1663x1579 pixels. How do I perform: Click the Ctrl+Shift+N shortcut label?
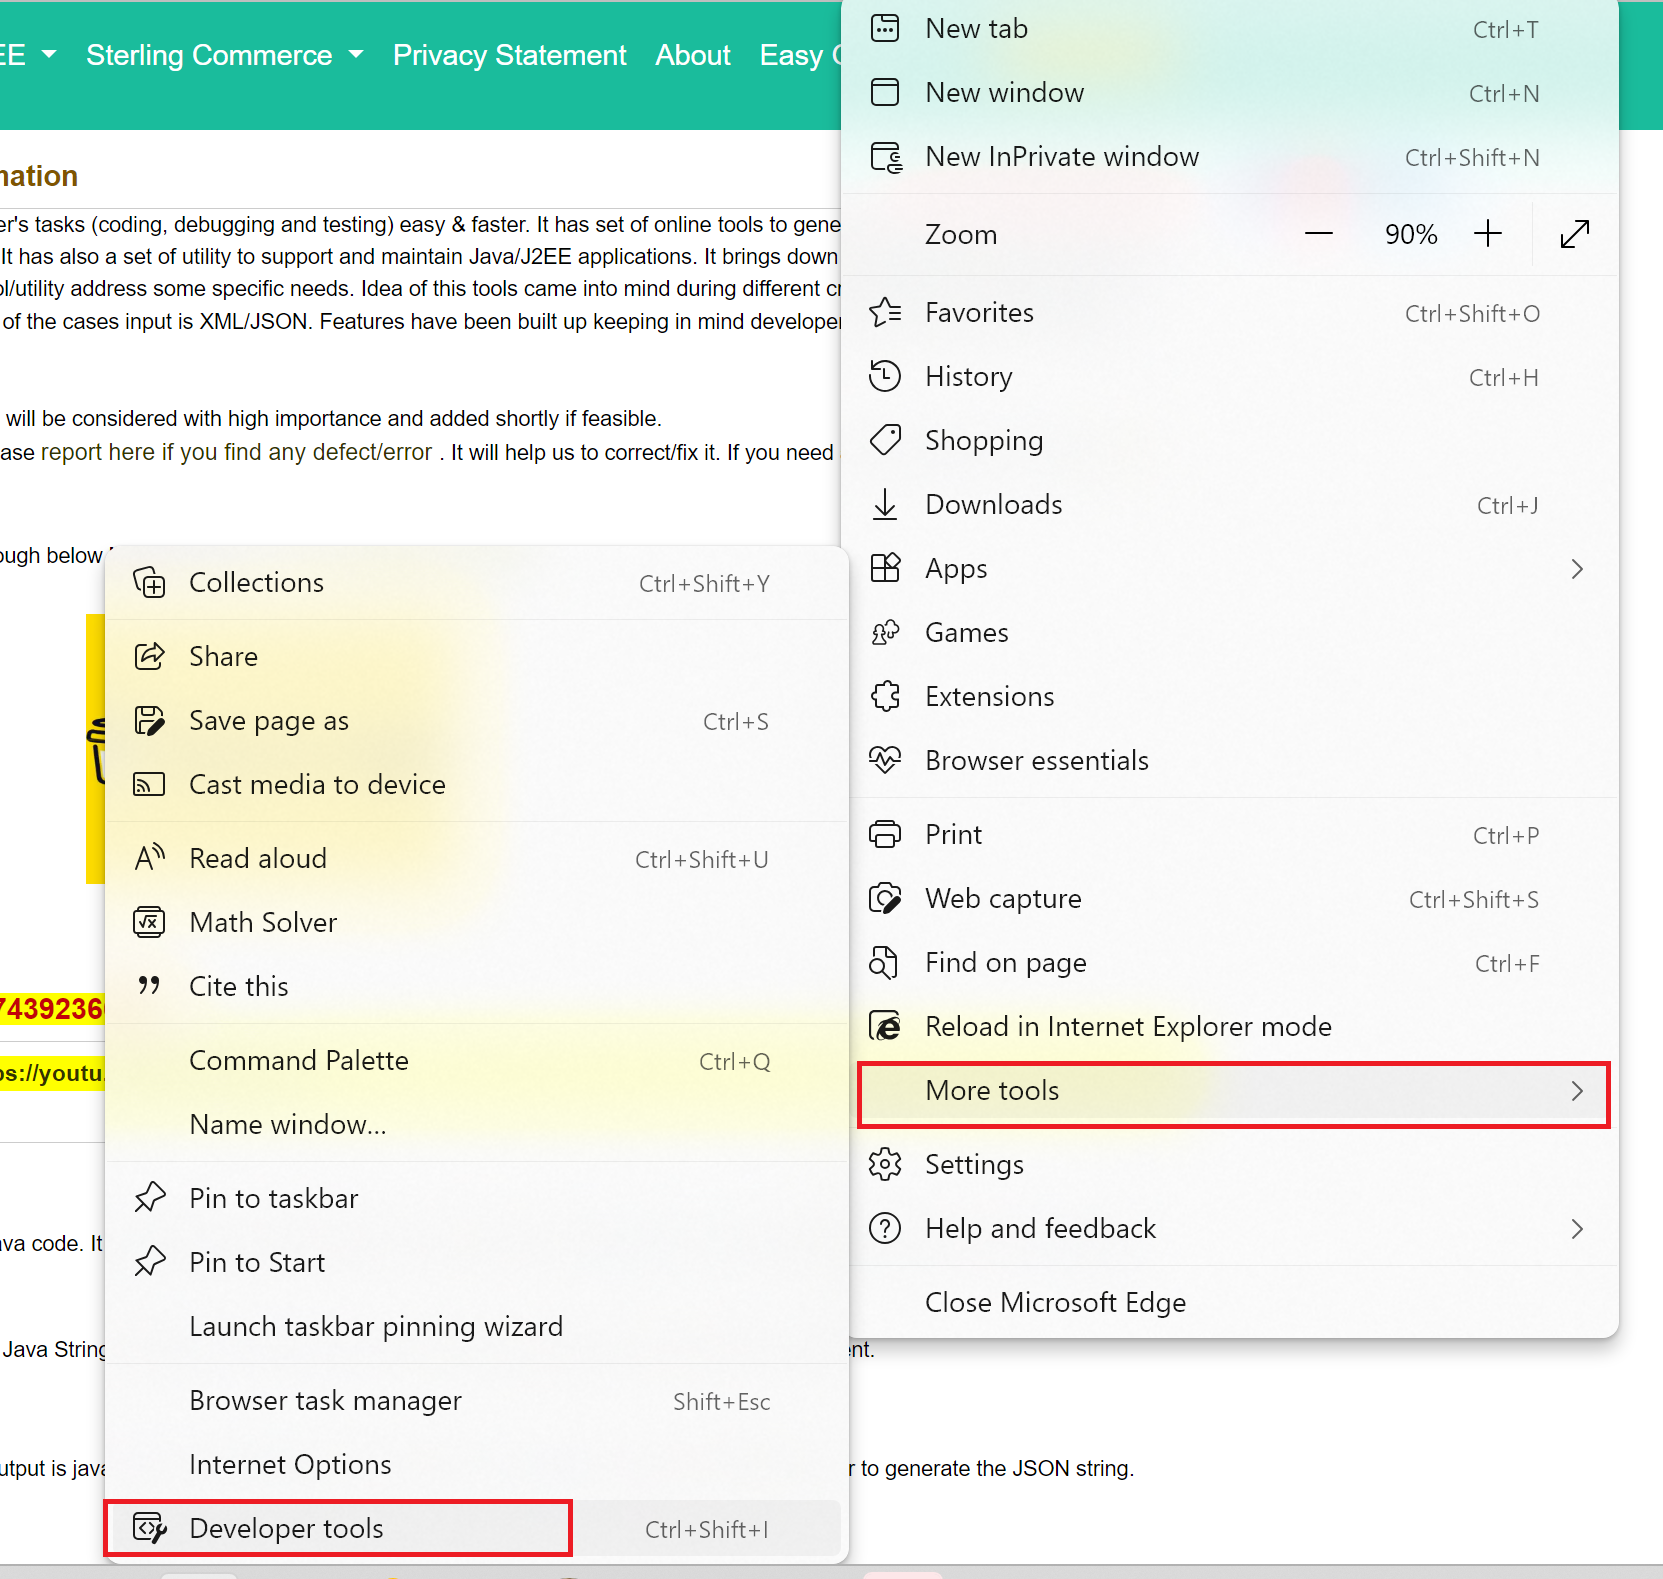[1472, 158]
